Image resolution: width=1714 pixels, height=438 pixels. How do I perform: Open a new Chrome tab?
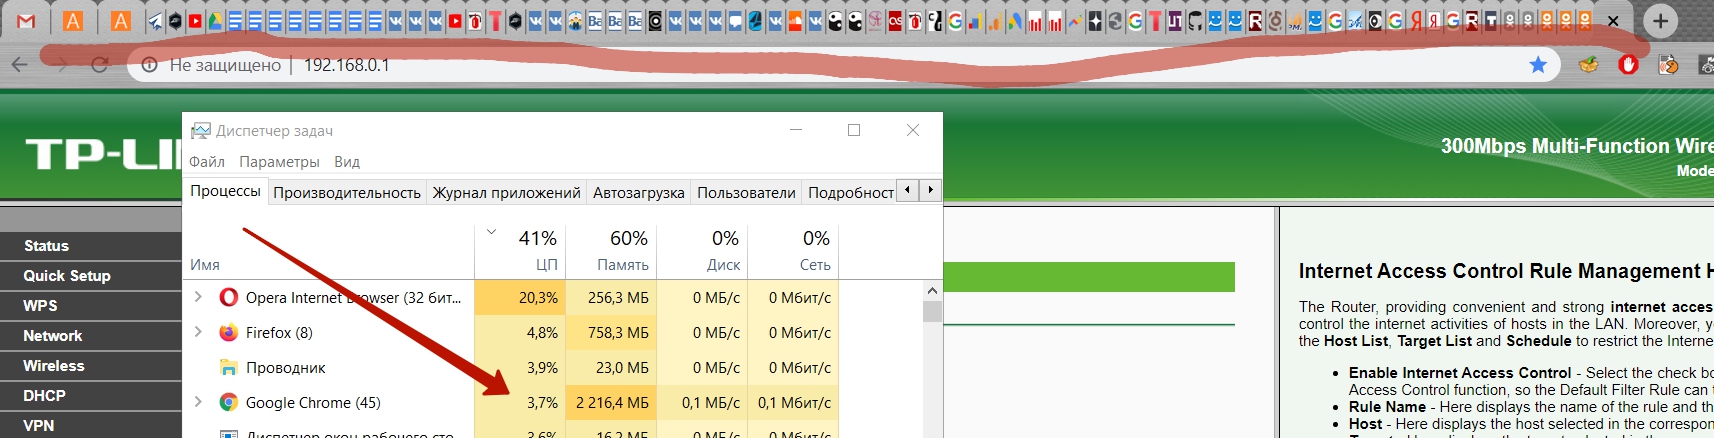[1660, 21]
